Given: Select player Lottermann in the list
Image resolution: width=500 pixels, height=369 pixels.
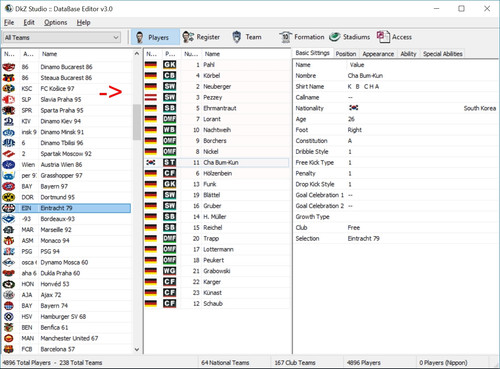Looking at the screenshot, I should coord(218,249).
